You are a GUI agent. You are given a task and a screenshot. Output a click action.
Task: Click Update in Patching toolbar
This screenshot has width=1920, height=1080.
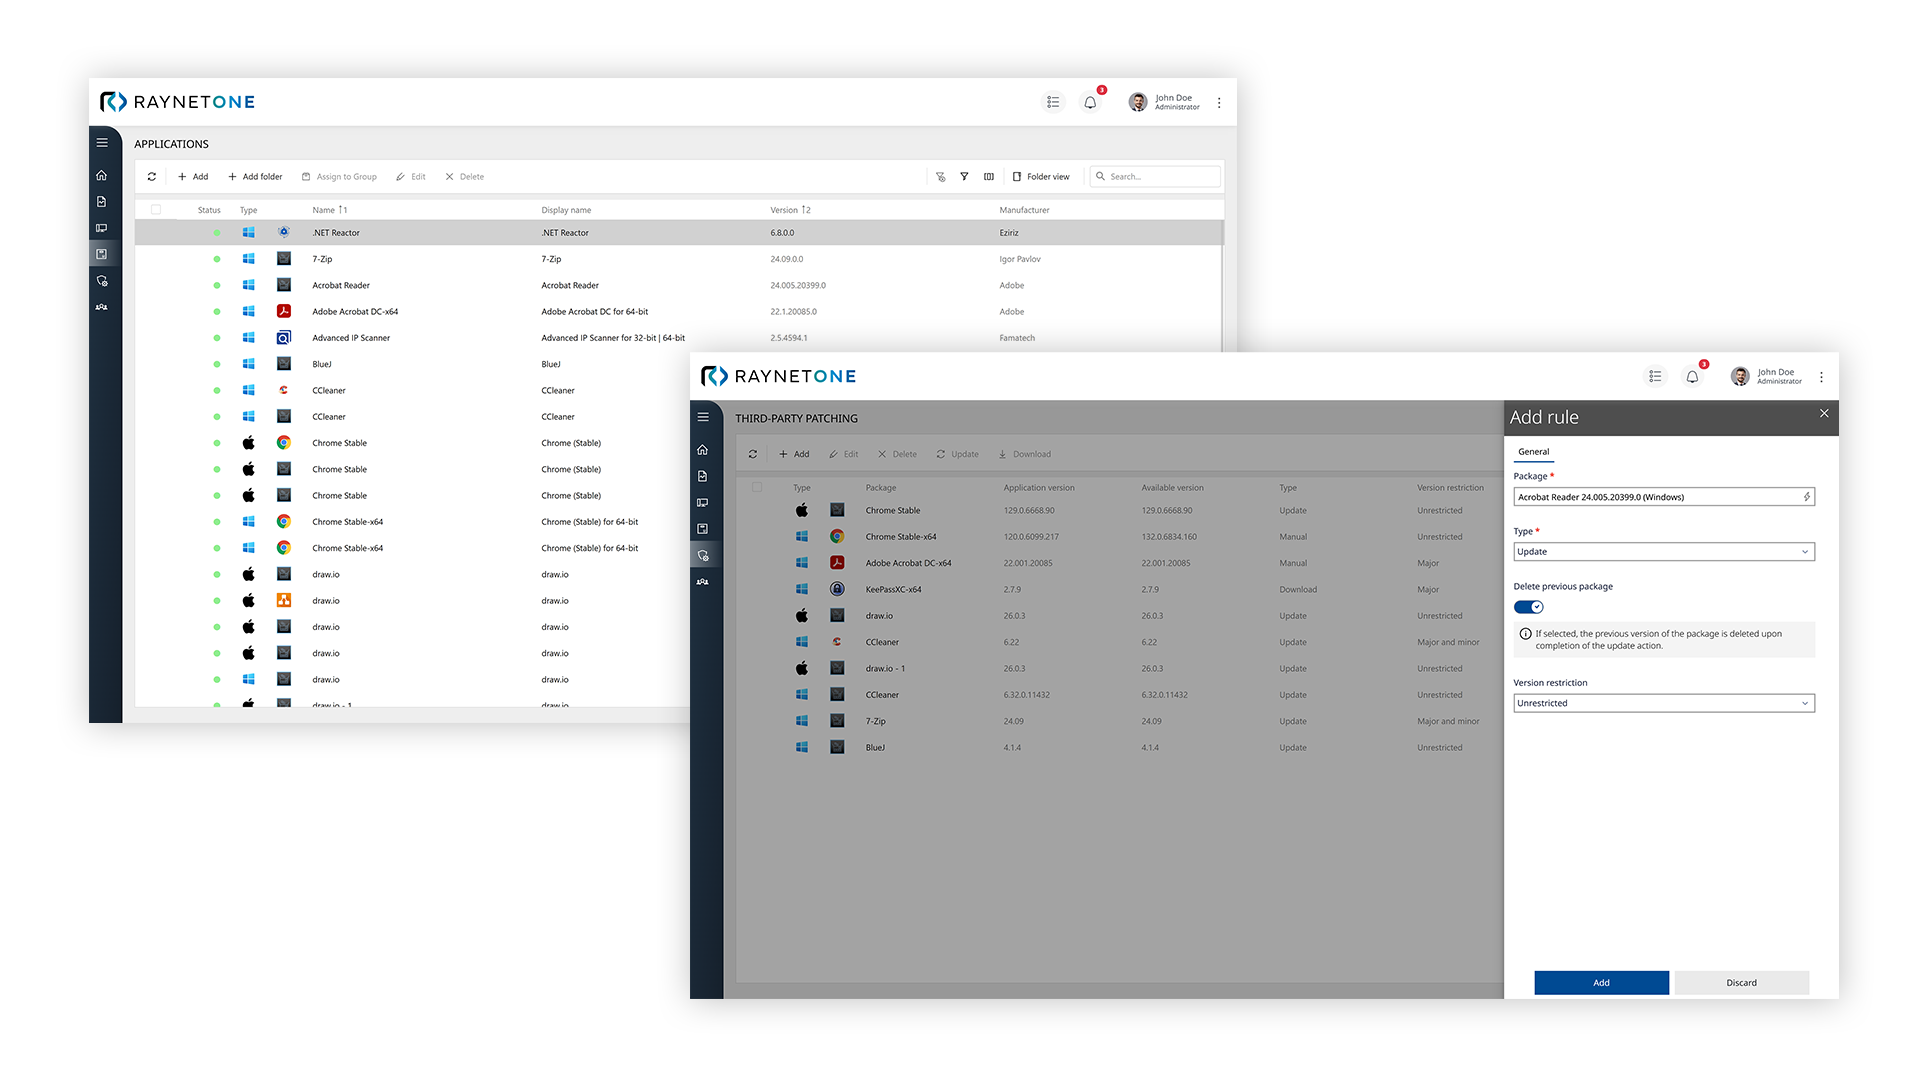point(957,454)
